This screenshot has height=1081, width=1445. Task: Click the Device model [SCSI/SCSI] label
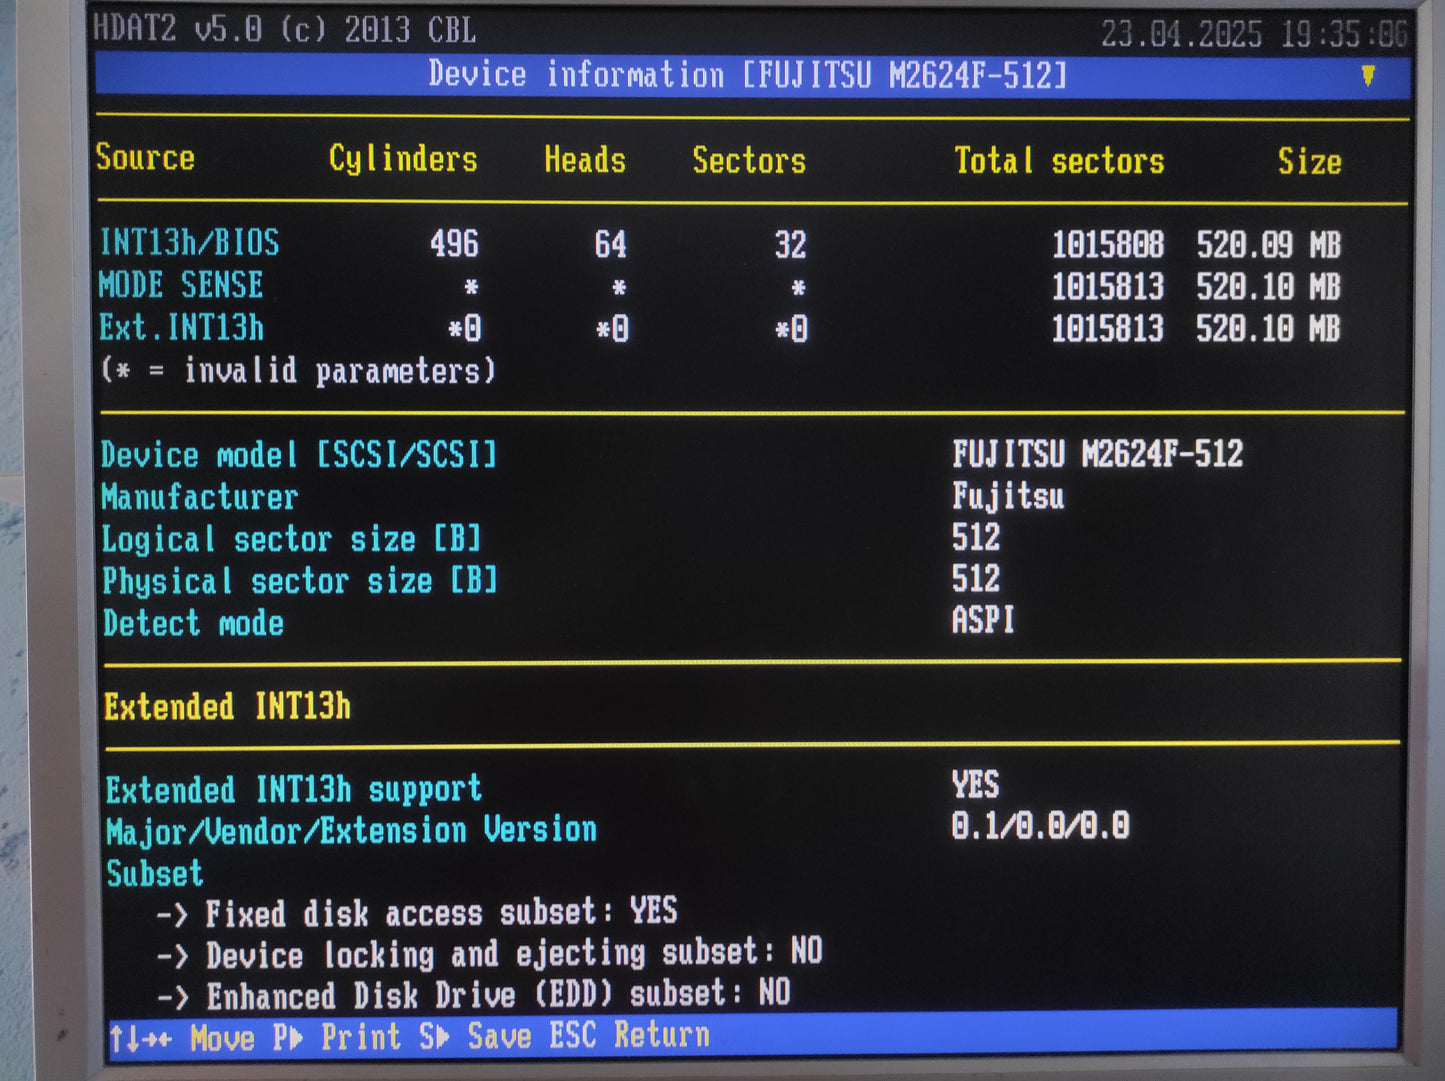pos(298,455)
